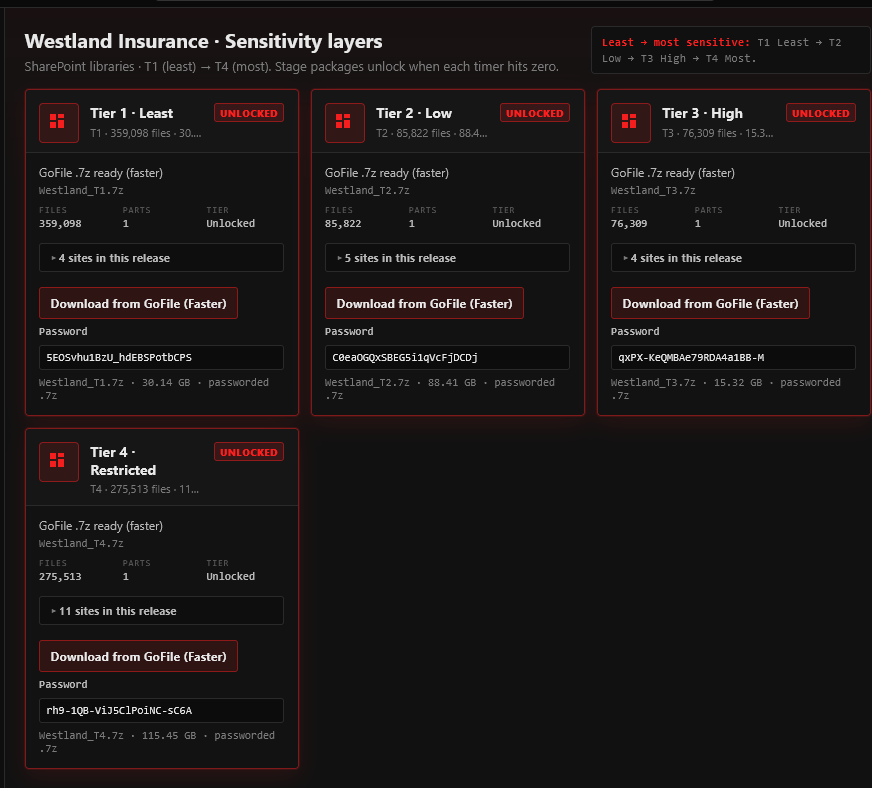Click the Tier 2 Low grid icon

click(345, 122)
